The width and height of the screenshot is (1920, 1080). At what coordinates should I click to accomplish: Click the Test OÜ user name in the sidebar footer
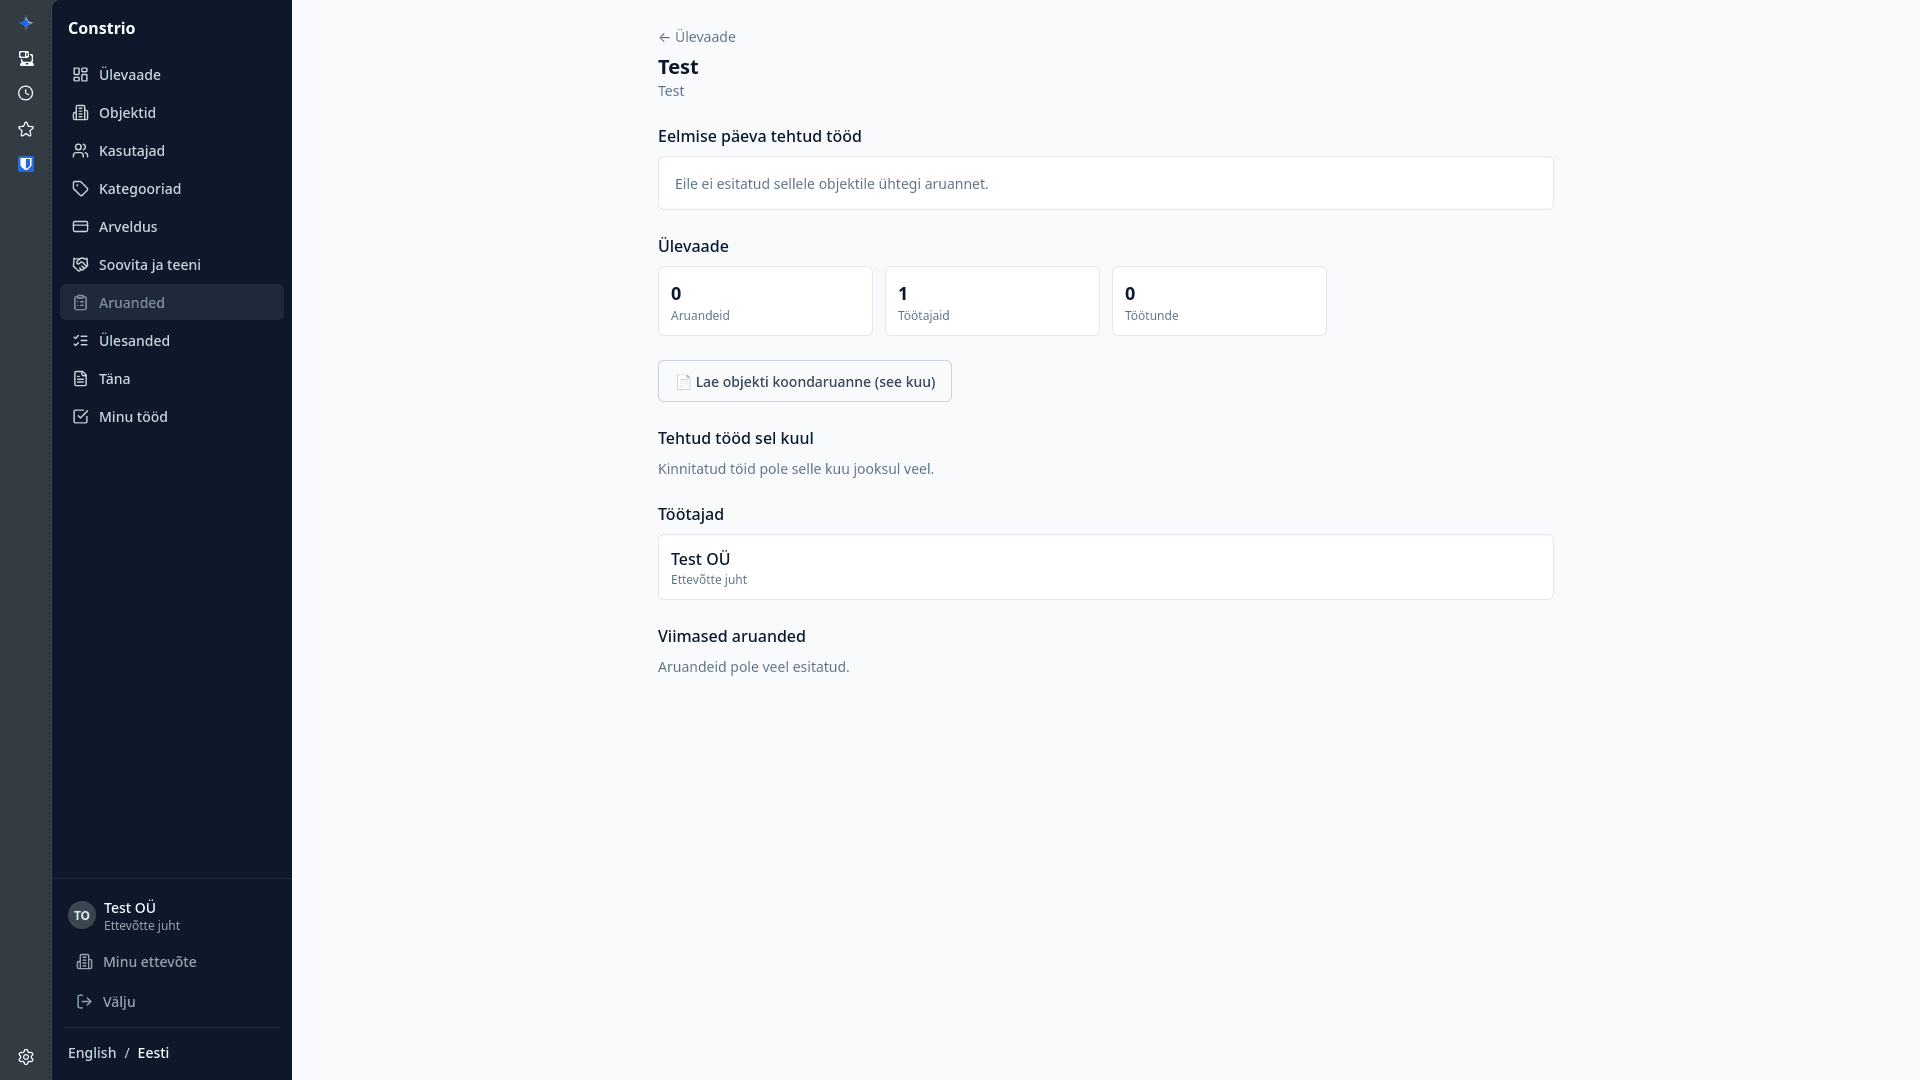pos(130,908)
